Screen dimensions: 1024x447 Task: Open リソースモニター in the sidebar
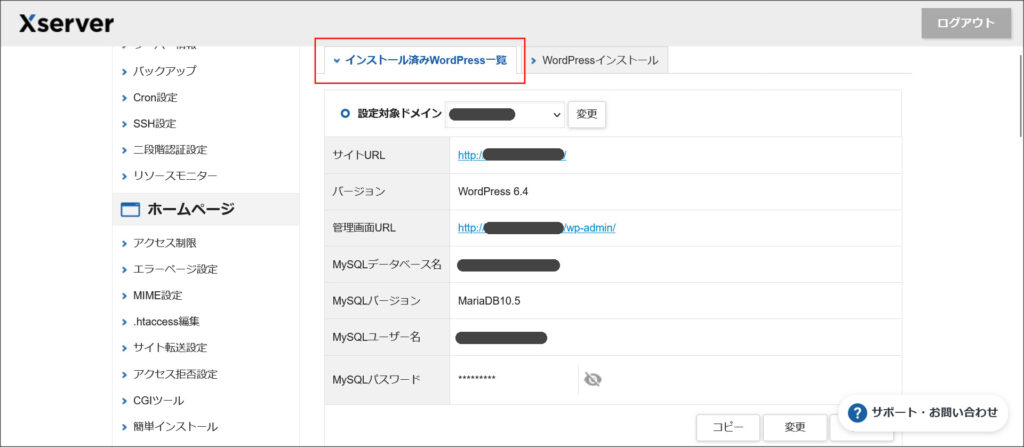(175, 176)
